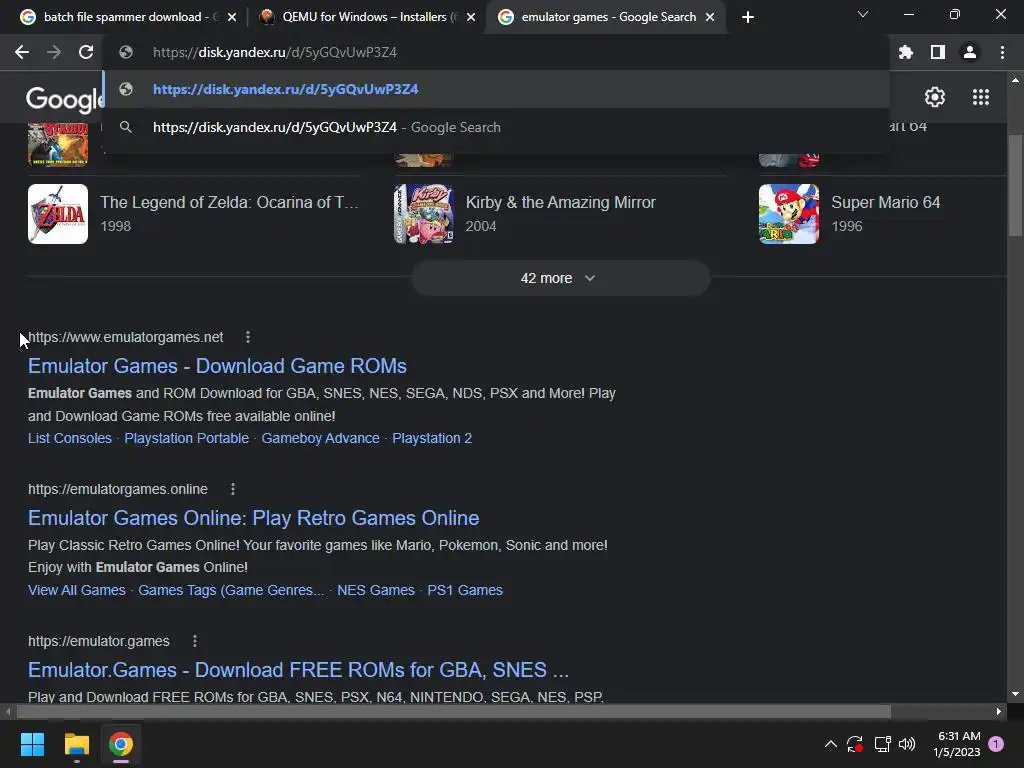Open the Windows Start menu
Screen dimensions: 1024x768
tap(32, 744)
